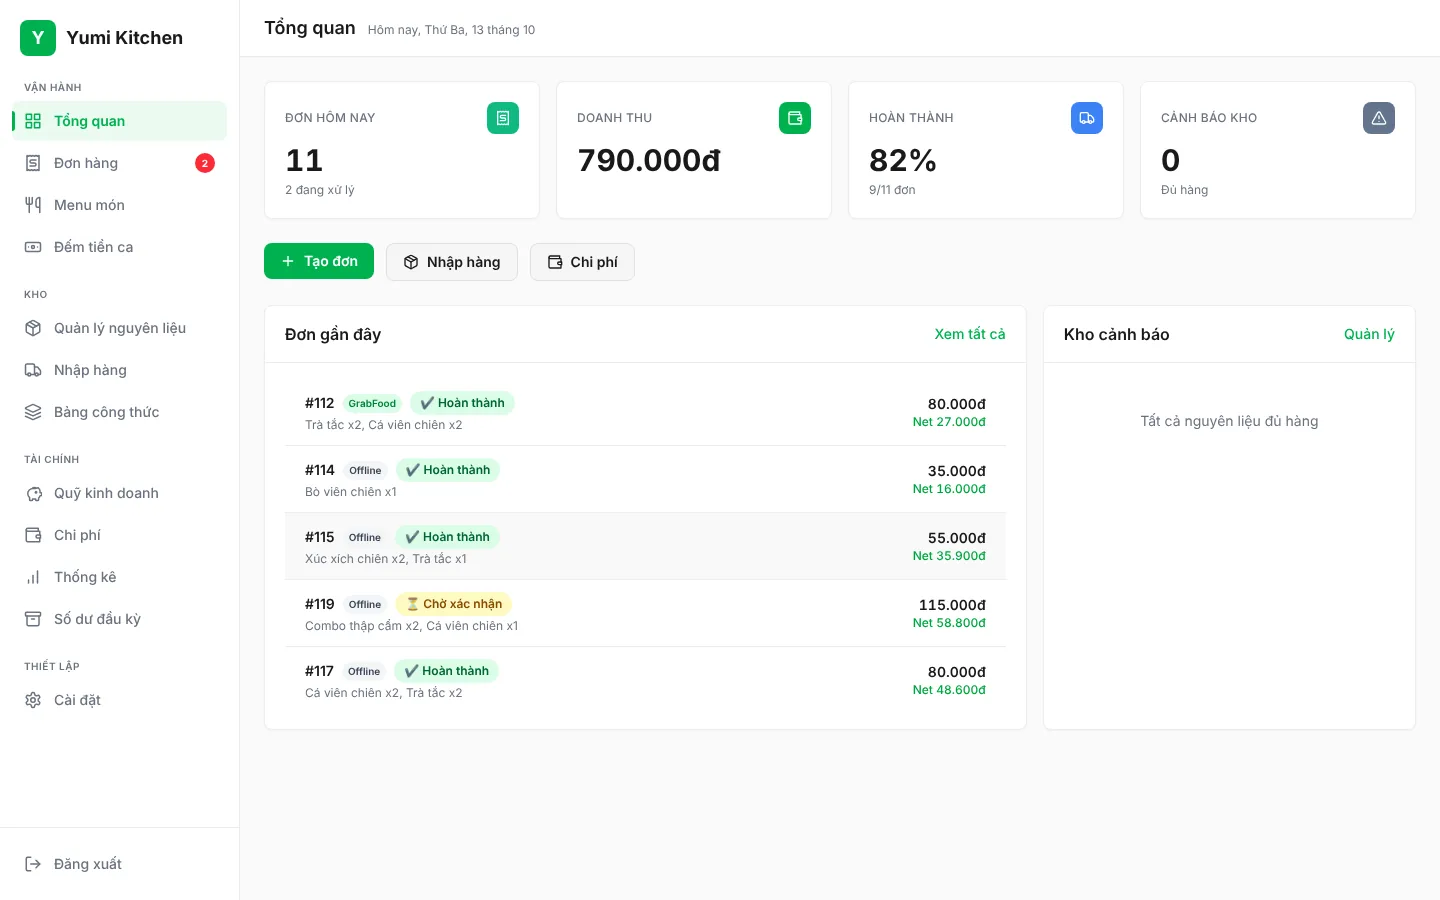Open Thống kê statistics page
1440x900 pixels.
coord(120,577)
